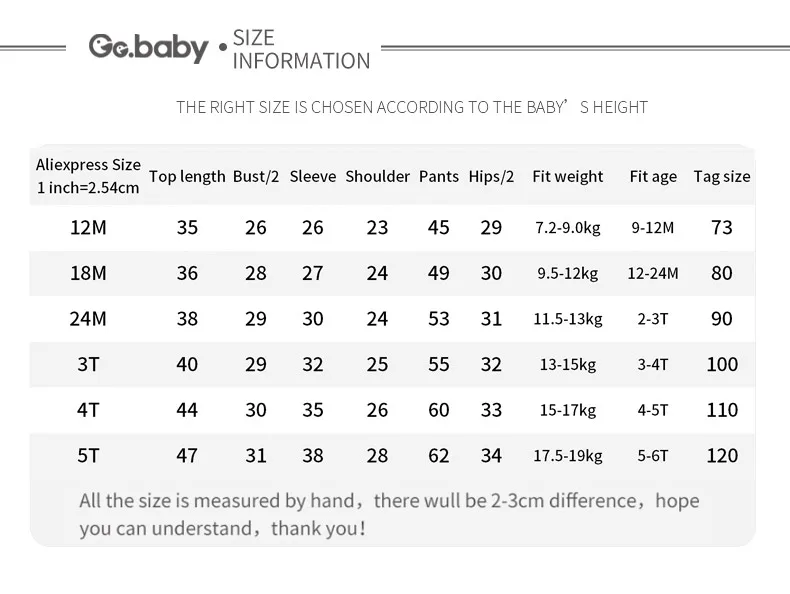Image resolution: width=790 pixels, height=594 pixels.
Task: Select the 12M size row label
Action: pyautogui.click(x=88, y=227)
